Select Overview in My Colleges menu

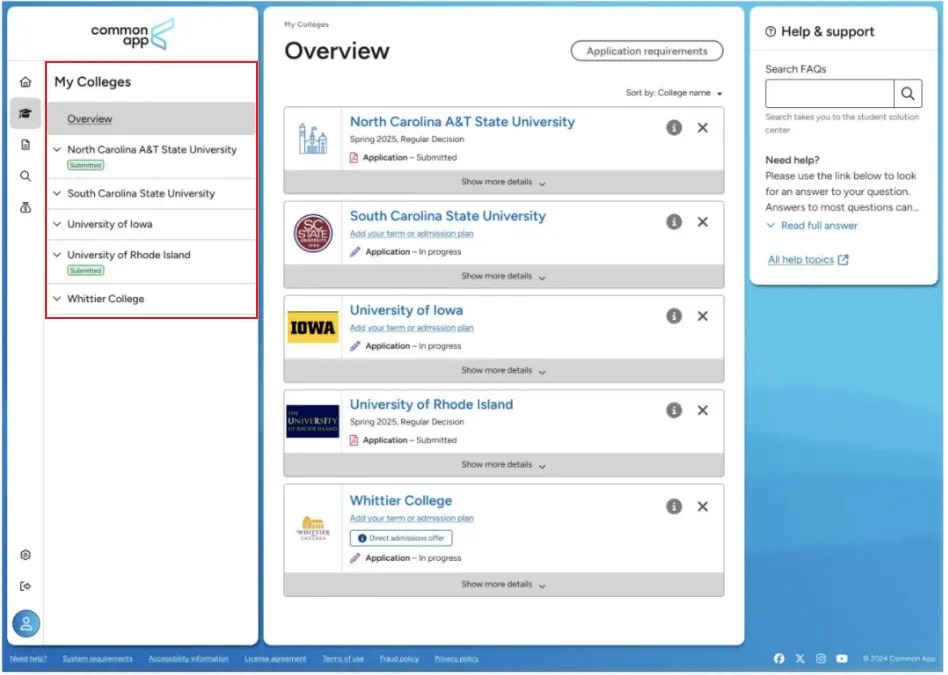pos(90,119)
